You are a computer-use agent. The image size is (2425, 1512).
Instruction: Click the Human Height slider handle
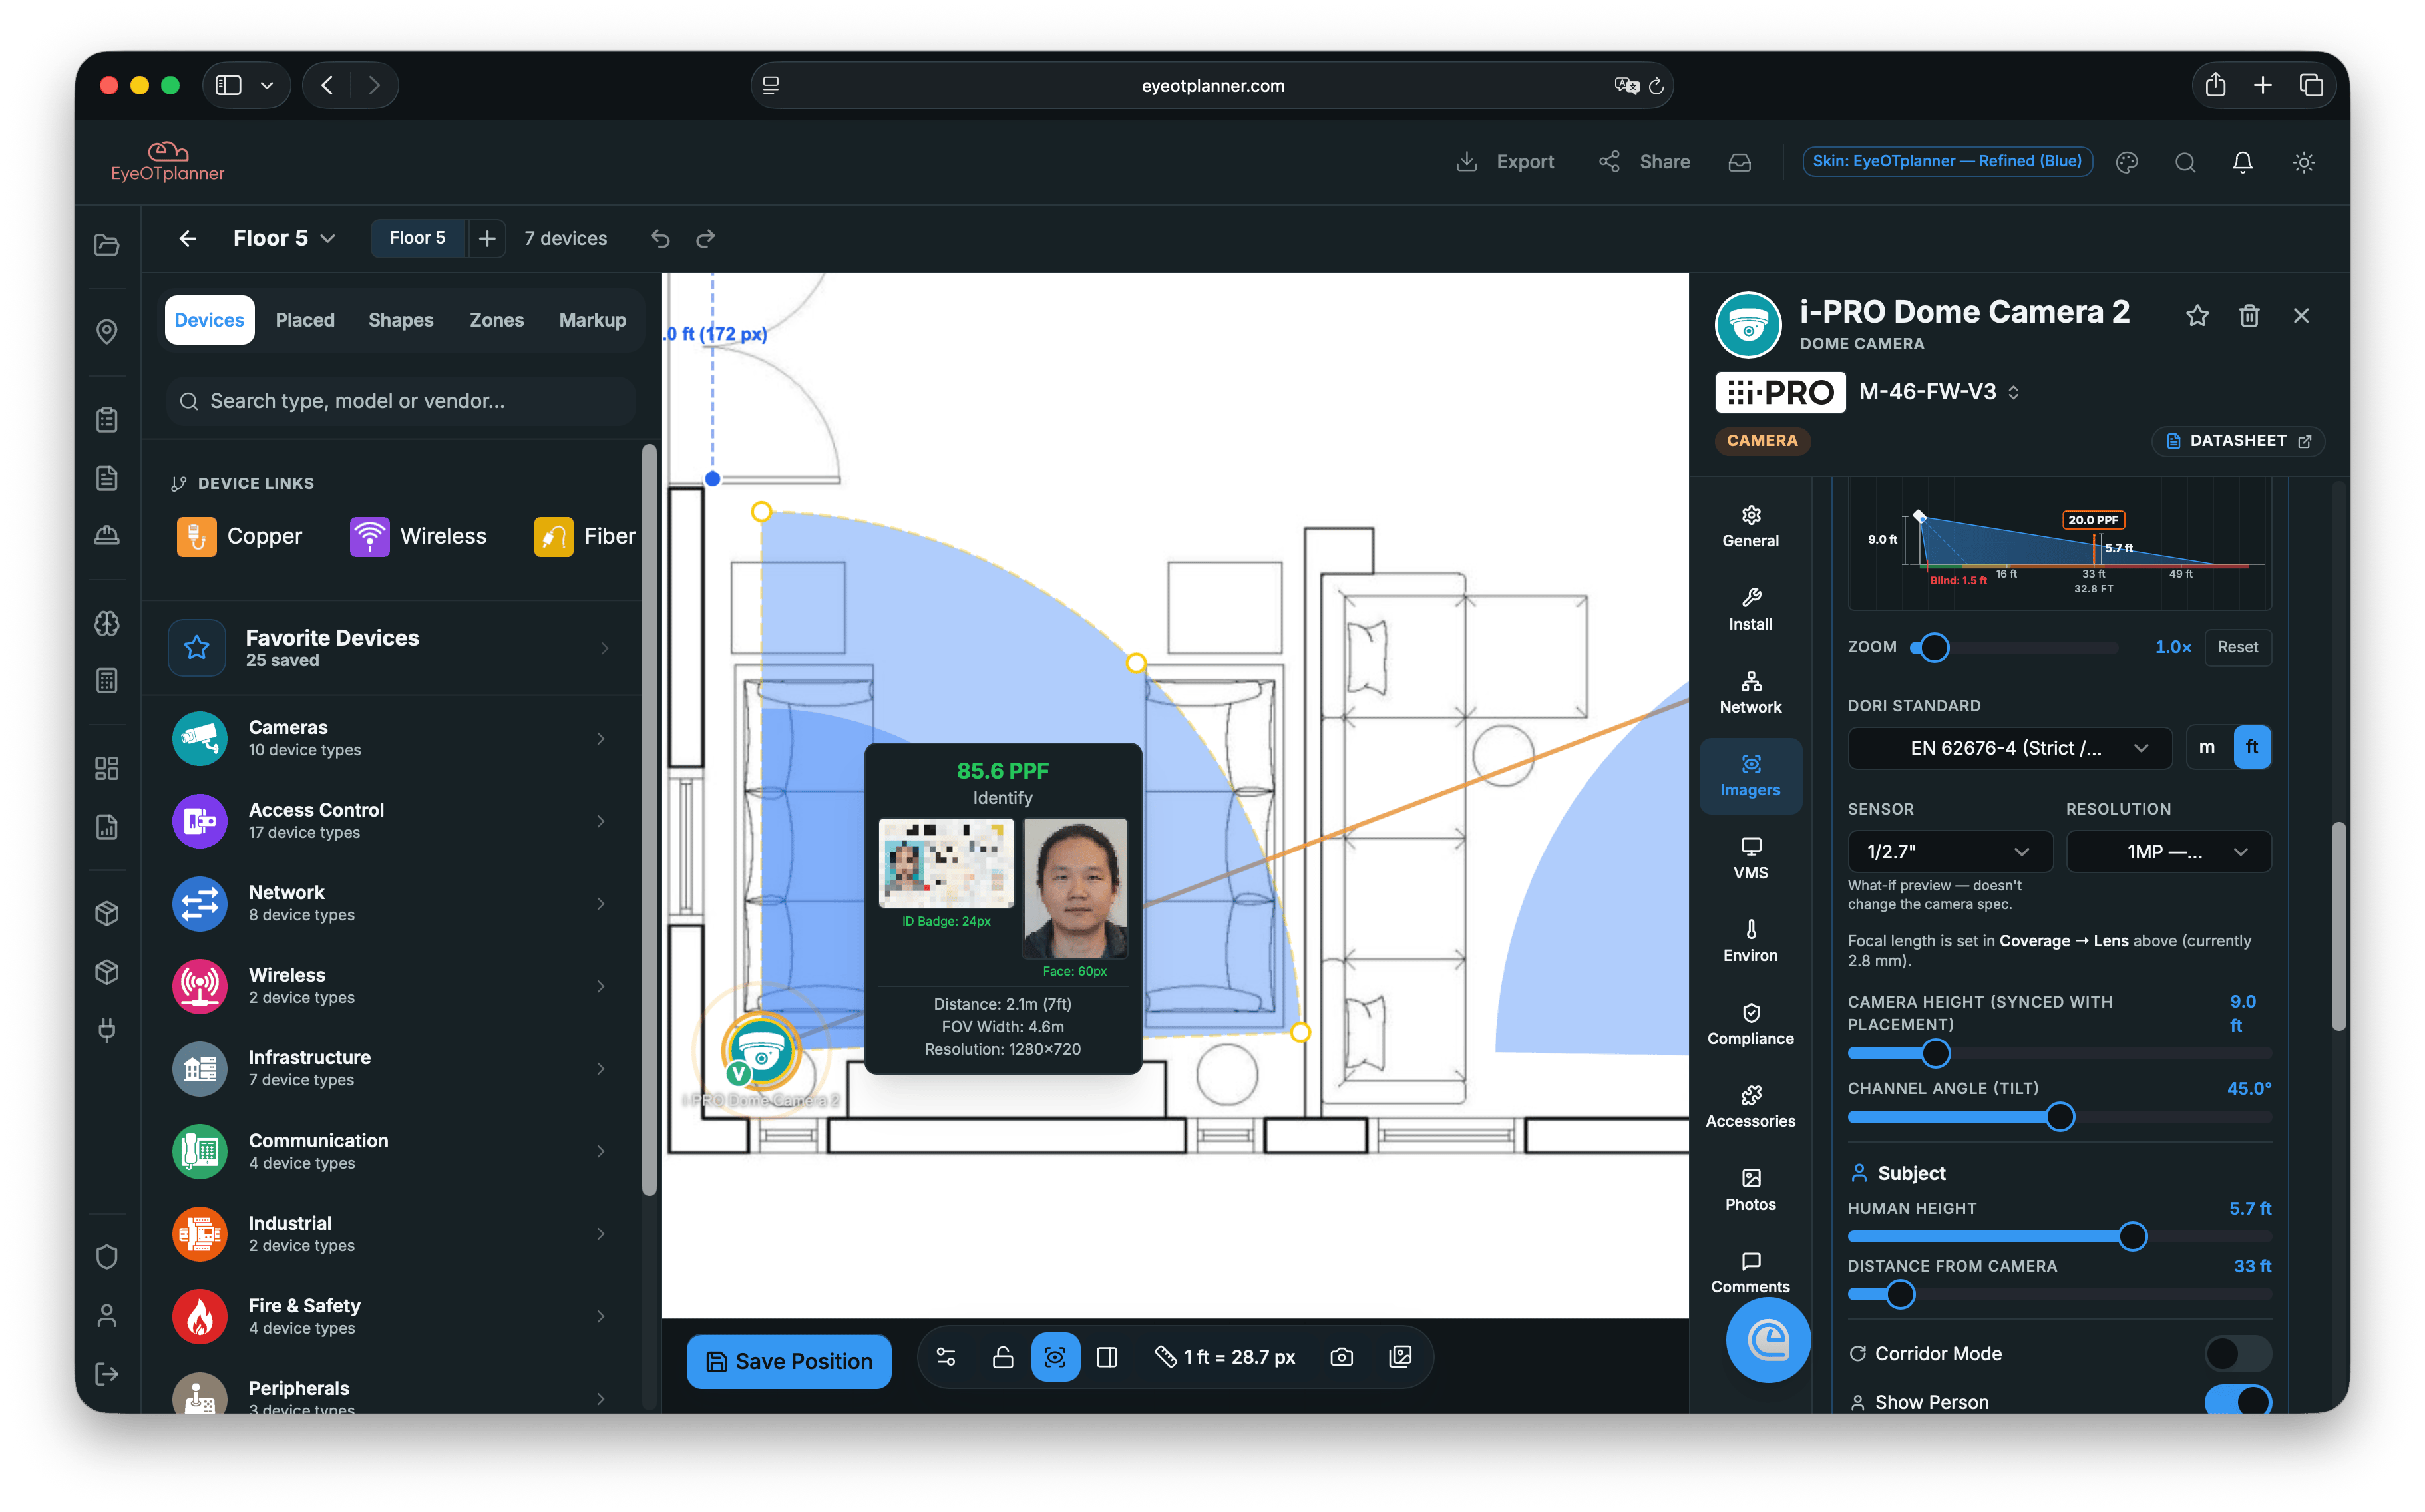[x=2132, y=1237]
